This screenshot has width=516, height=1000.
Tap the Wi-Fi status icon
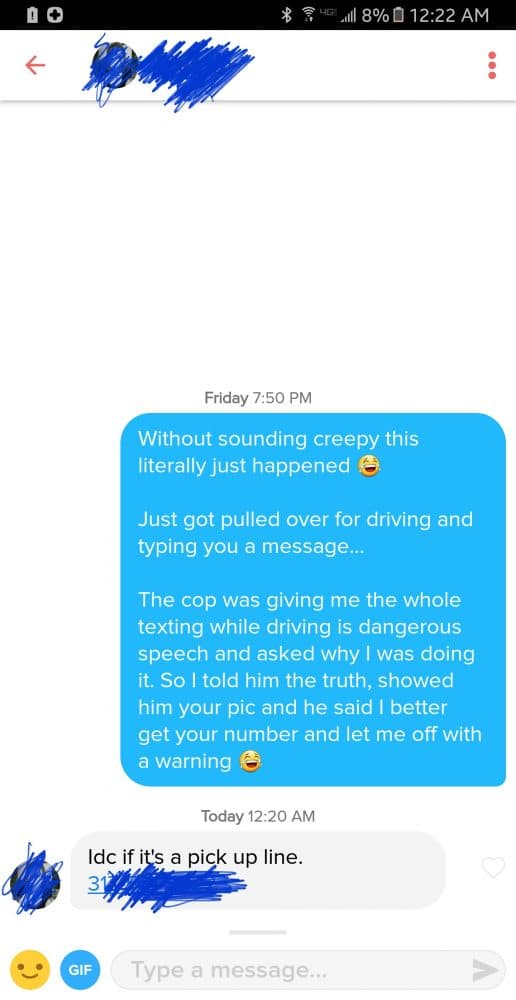point(309,15)
